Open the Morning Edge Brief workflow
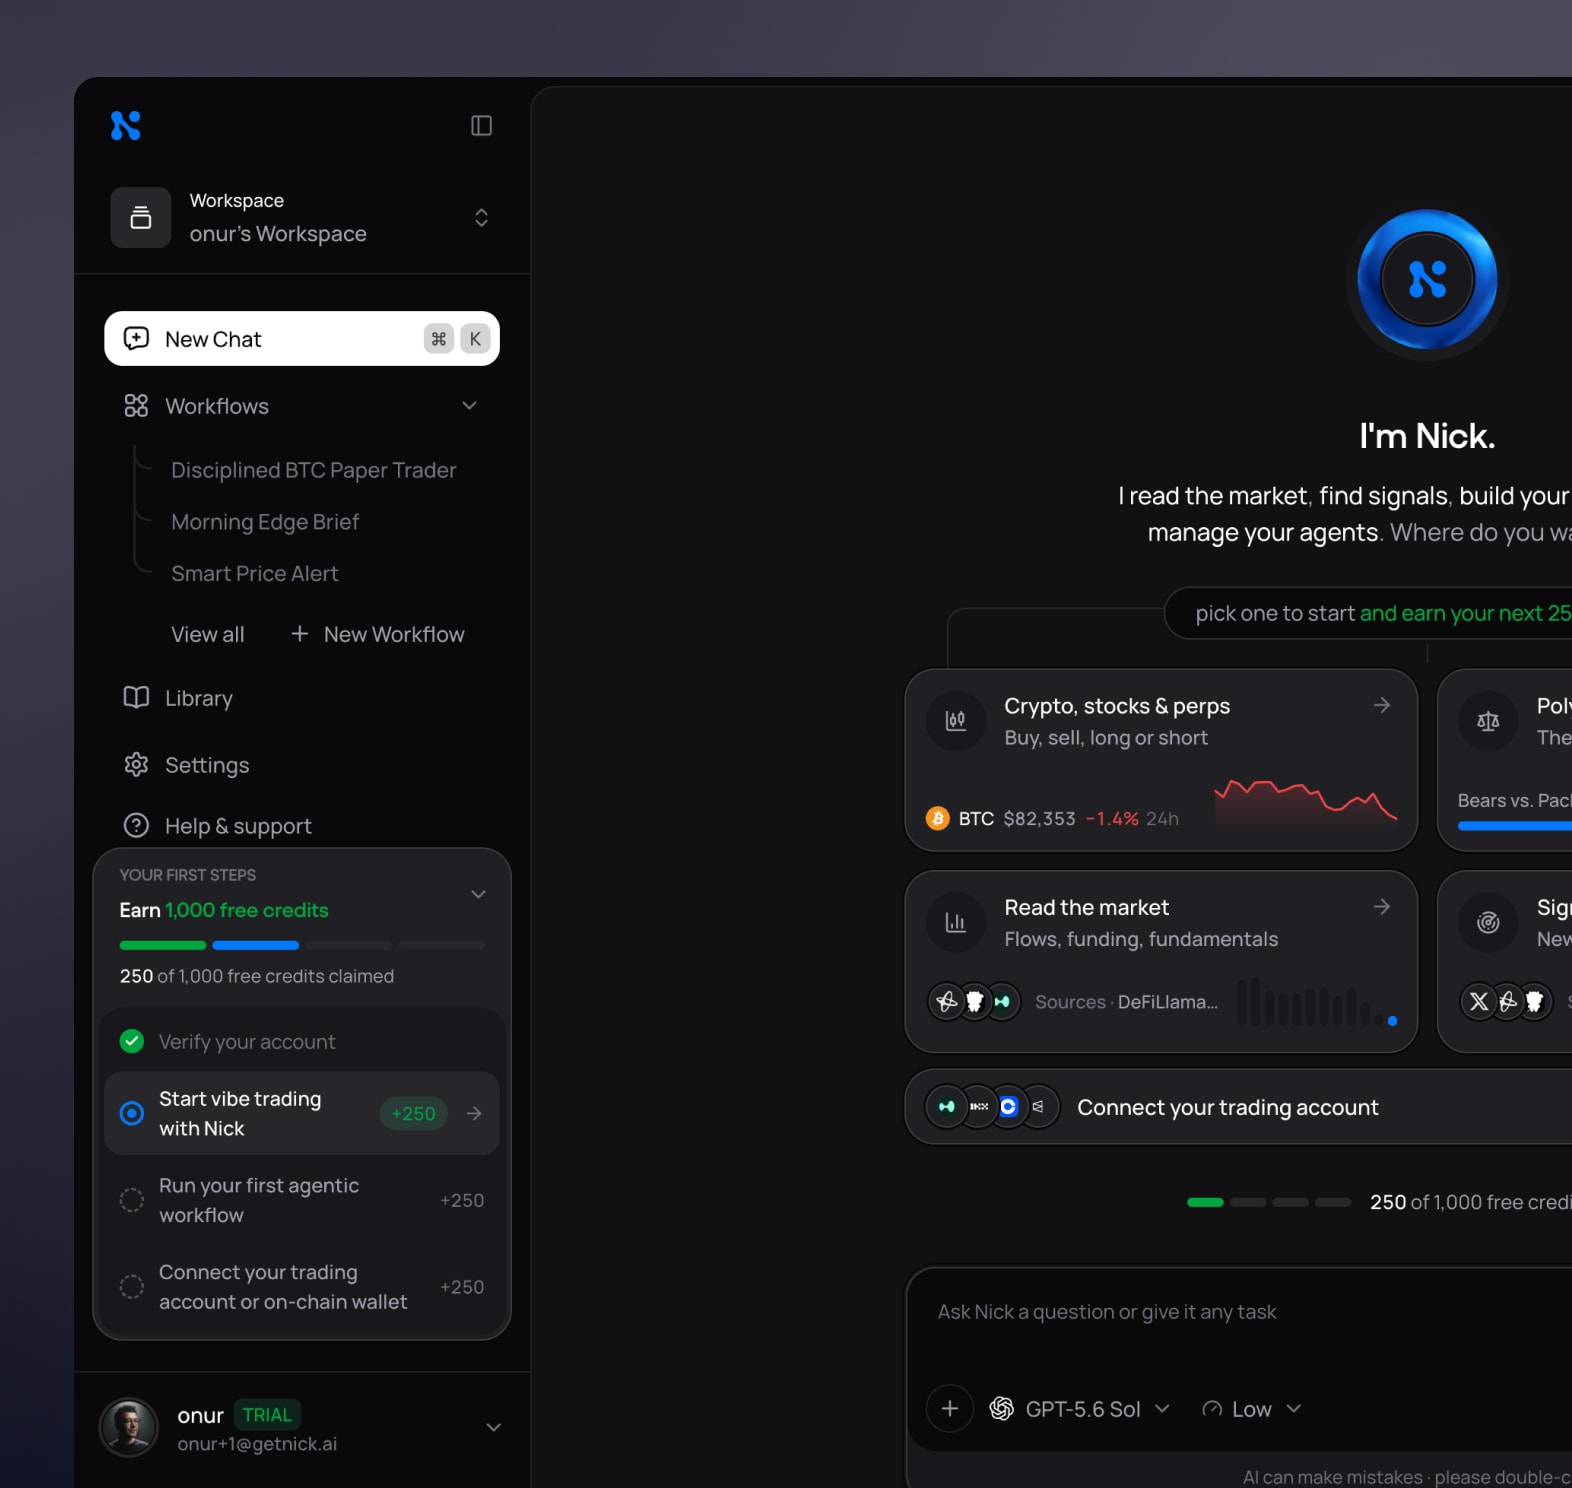The height and width of the screenshot is (1488, 1572). point(265,522)
